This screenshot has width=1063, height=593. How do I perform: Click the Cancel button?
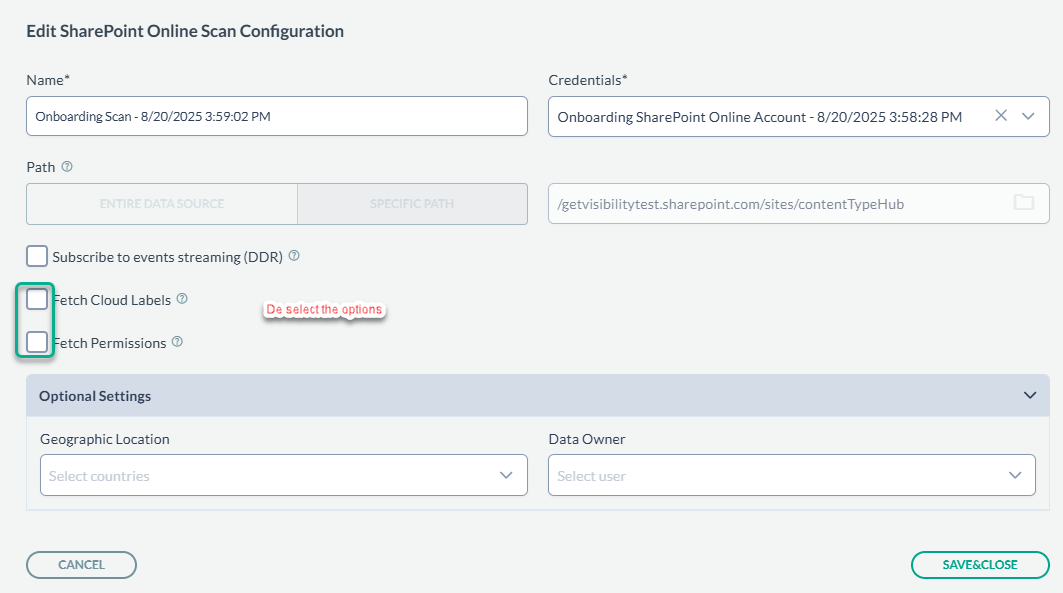click(x=81, y=565)
